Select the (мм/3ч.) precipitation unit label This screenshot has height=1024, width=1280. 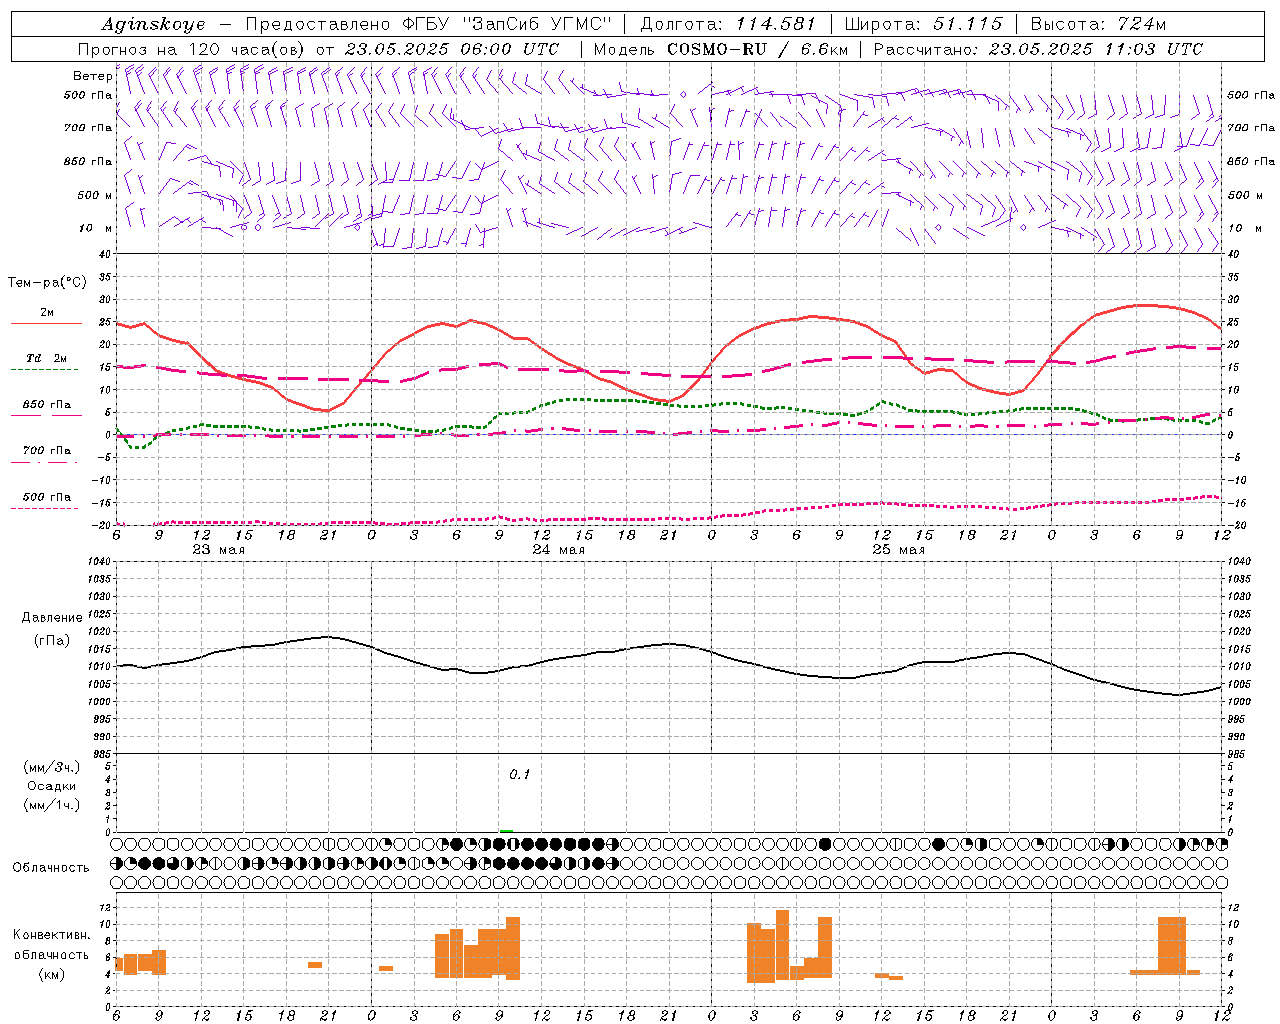pos(52,767)
